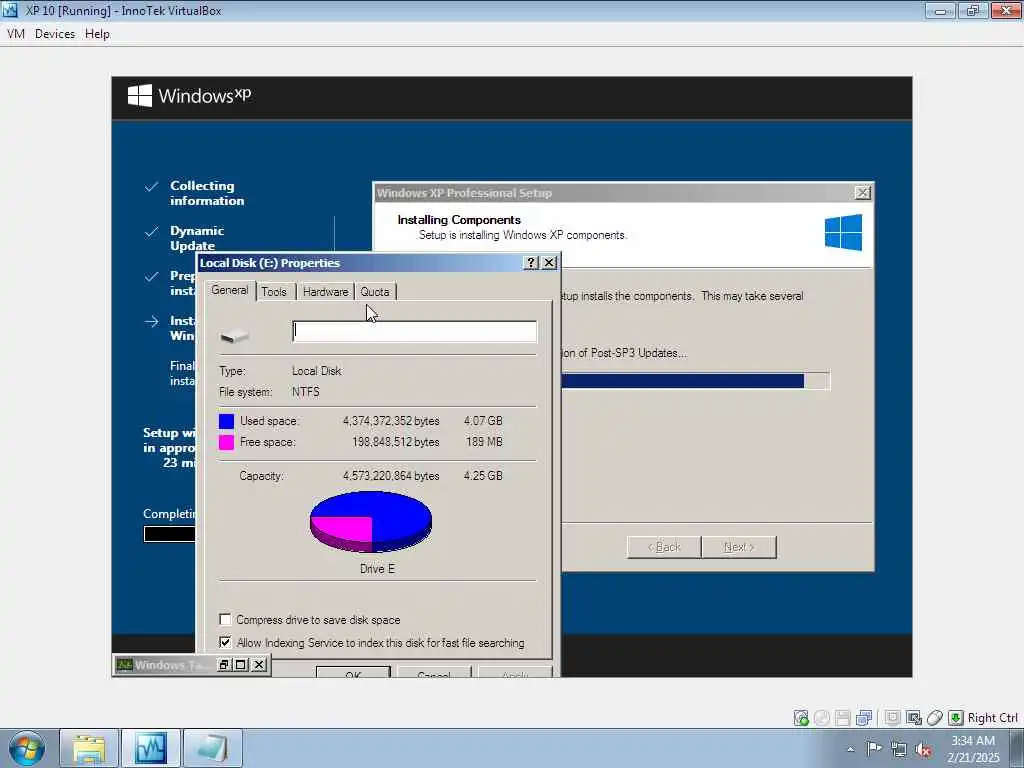Viewport: 1024px width, 768px height.
Task: Open the Help menu in VirtualBox
Action: coord(97,34)
